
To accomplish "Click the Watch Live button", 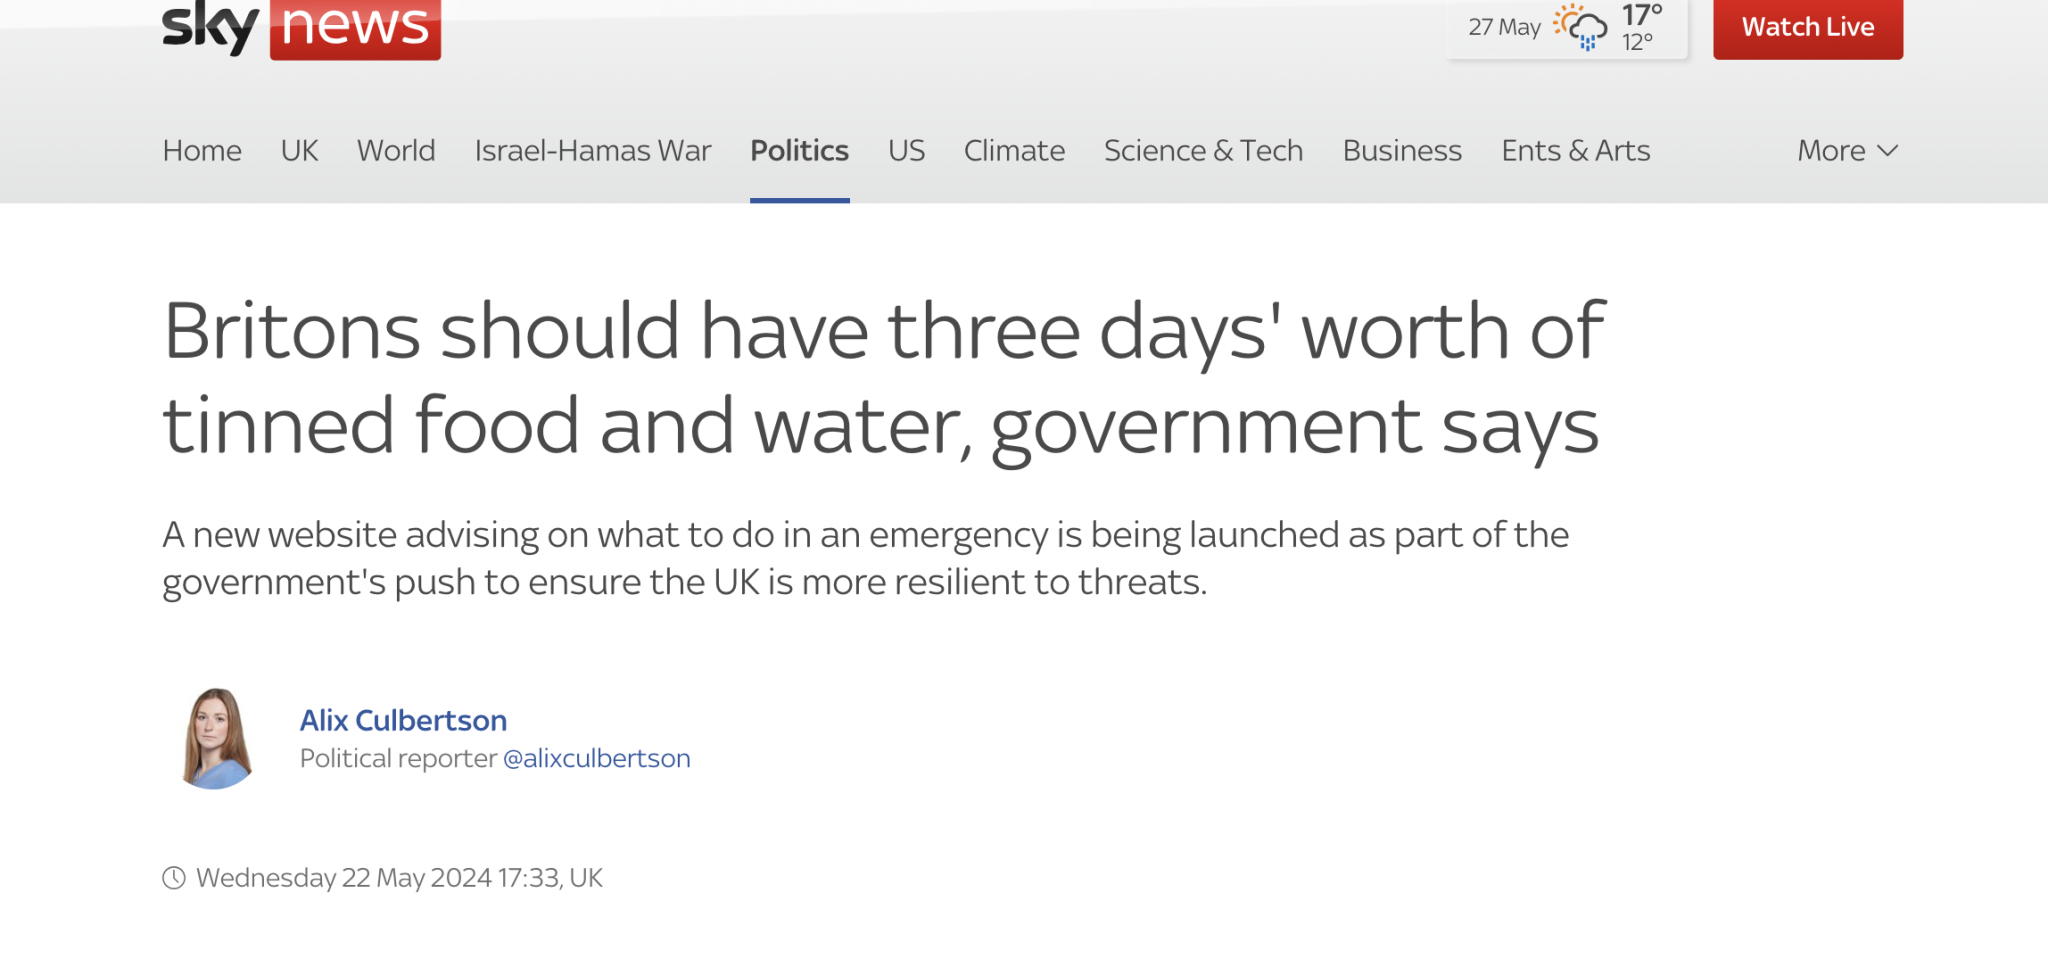I will (1808, 28).
